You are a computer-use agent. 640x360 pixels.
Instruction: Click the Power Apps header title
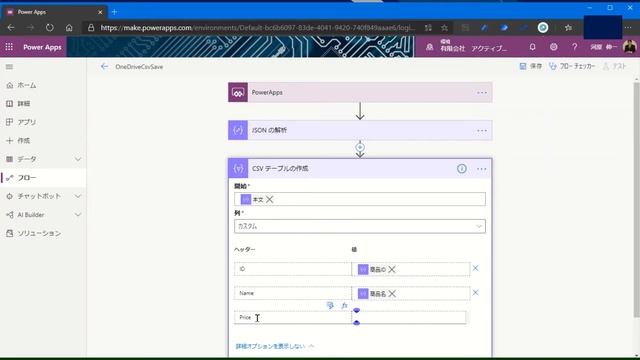tap(42, 47)
